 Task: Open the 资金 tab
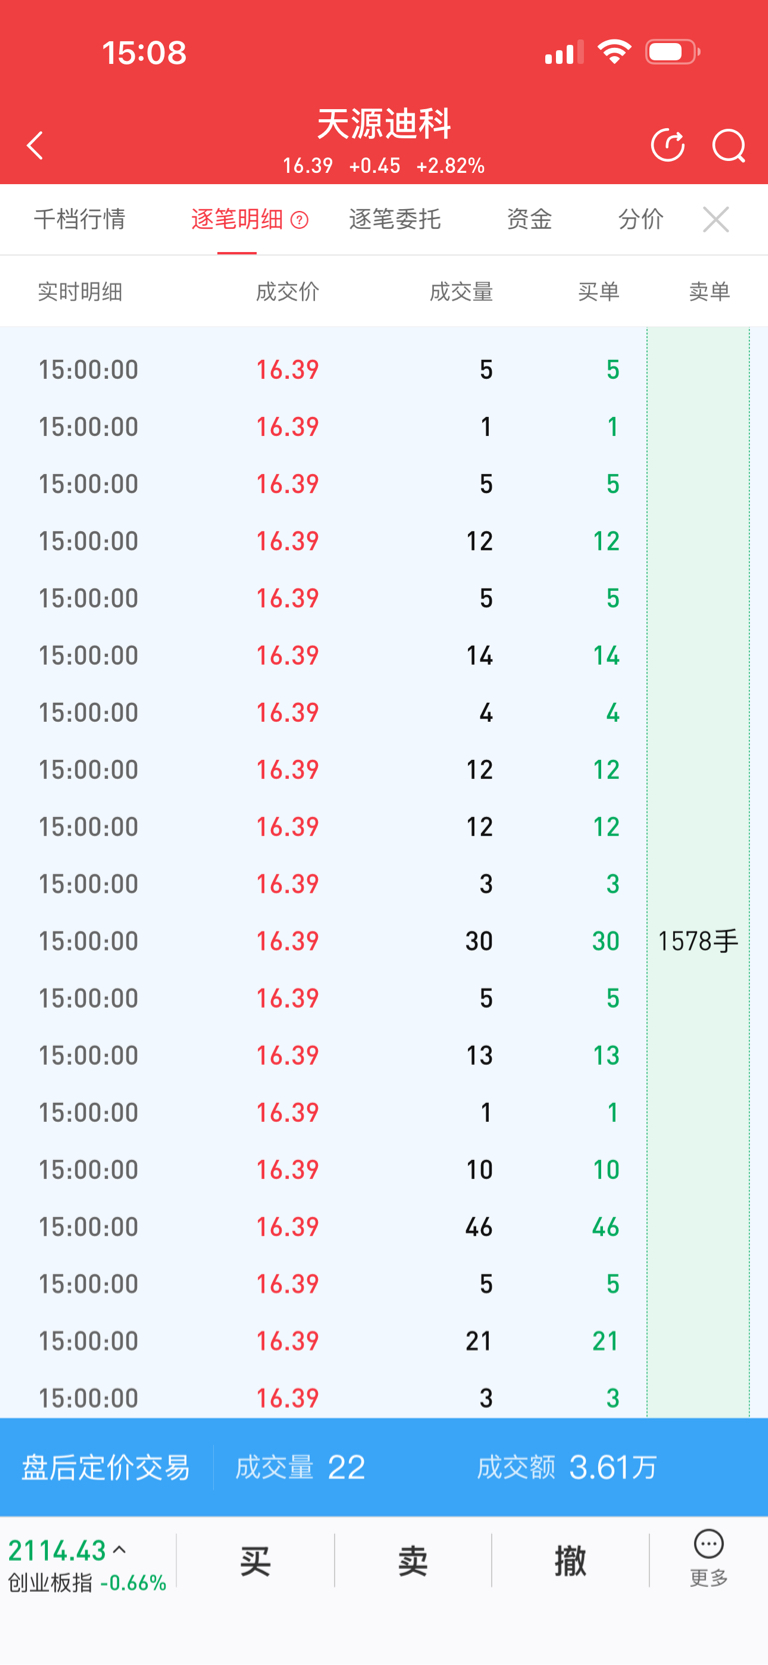(529, 219)
